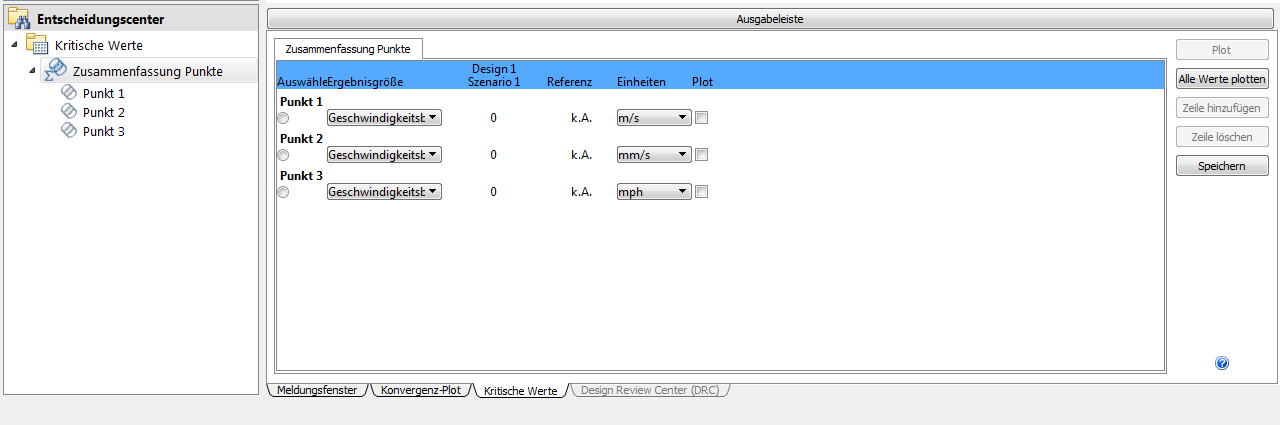Open the m/s units dropdown
The width and height of the screenshot is (1280, 425).
pyautogui.click(x=654, y=118)
